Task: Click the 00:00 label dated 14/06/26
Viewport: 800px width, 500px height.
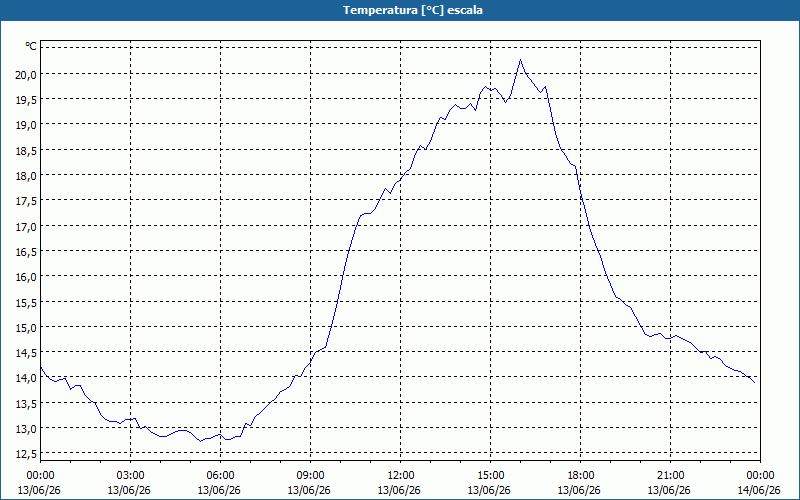Action: click(760, 476)
